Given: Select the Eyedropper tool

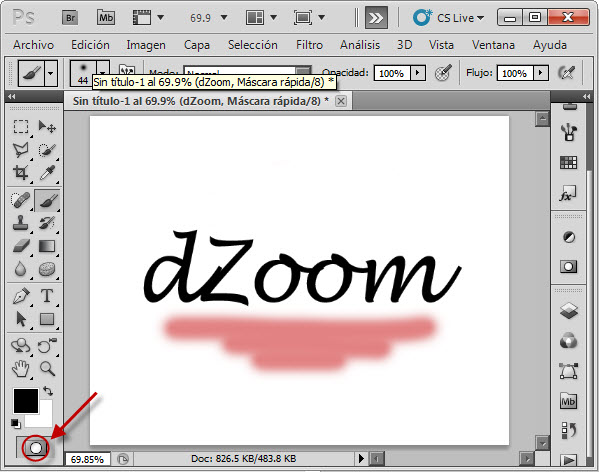Looking at the screenshot, I should [x=47, y=173].
